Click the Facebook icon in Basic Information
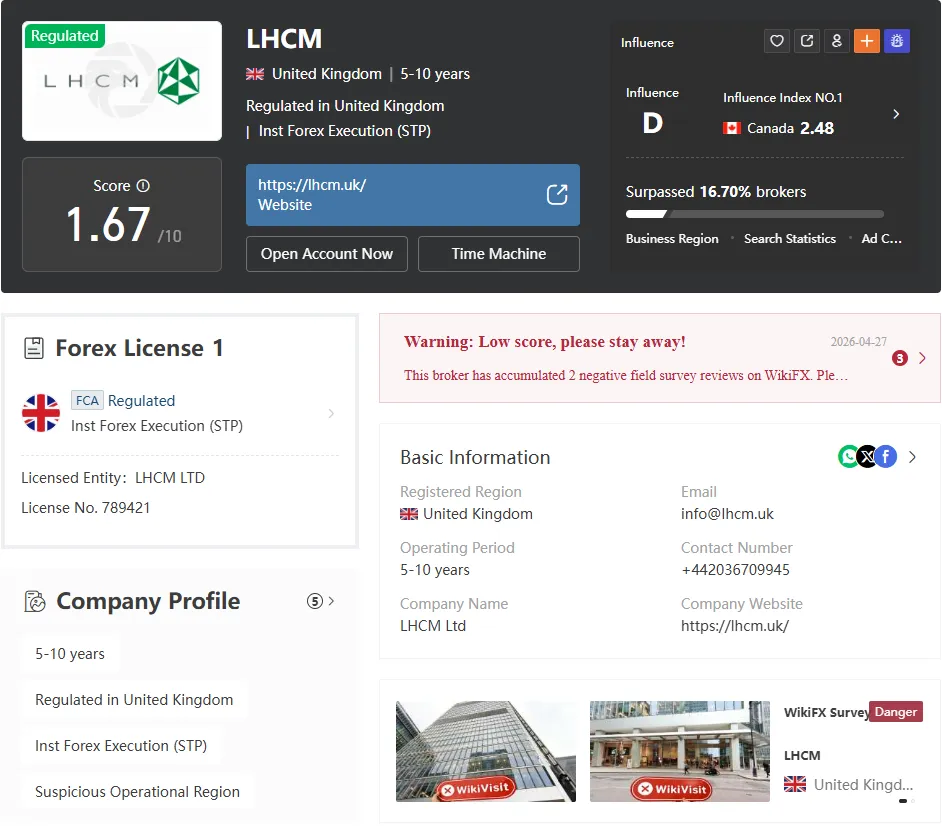 [x=886, y=457]
